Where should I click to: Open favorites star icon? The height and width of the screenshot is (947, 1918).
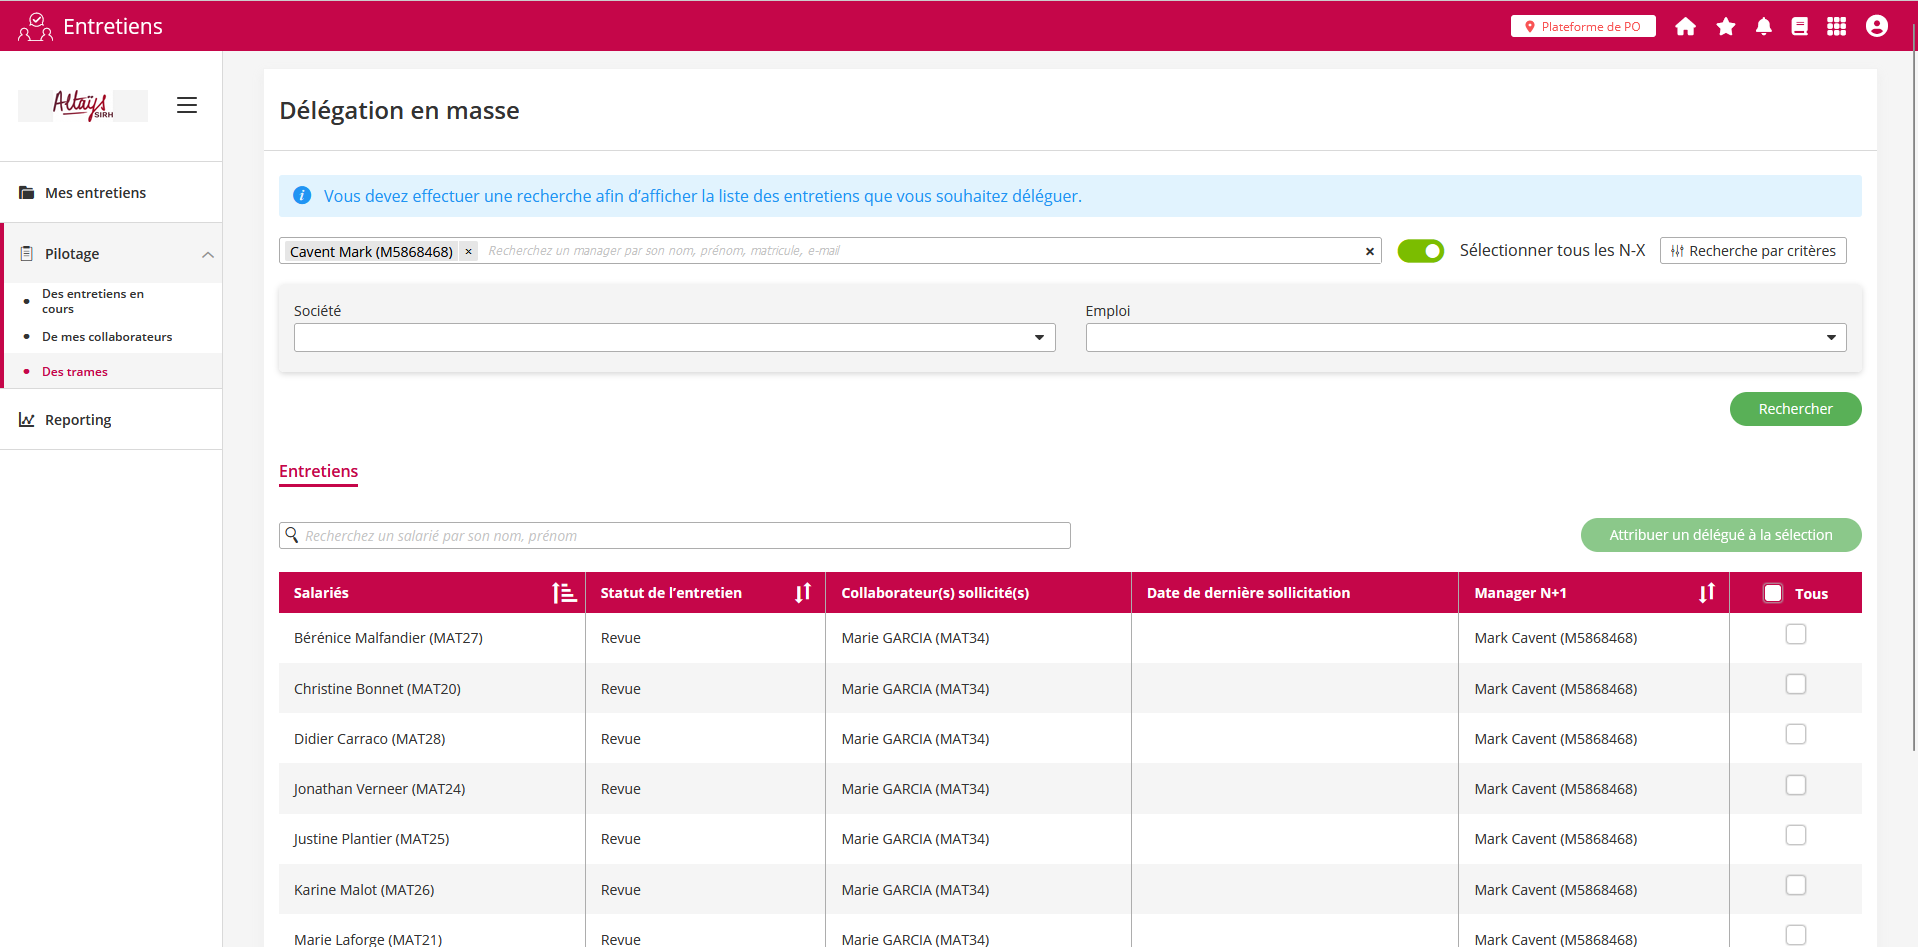point(1725,27)
